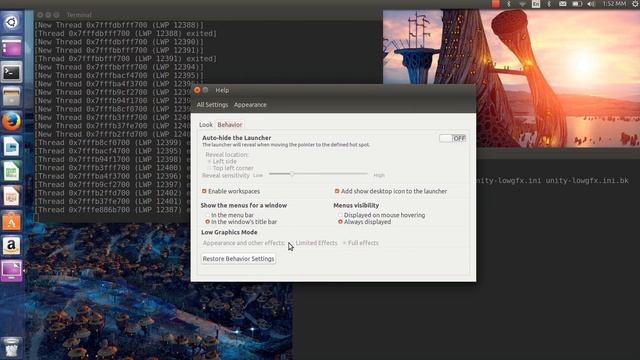
Task: Launch Firefox from the launcher
Action: (11, 122)
